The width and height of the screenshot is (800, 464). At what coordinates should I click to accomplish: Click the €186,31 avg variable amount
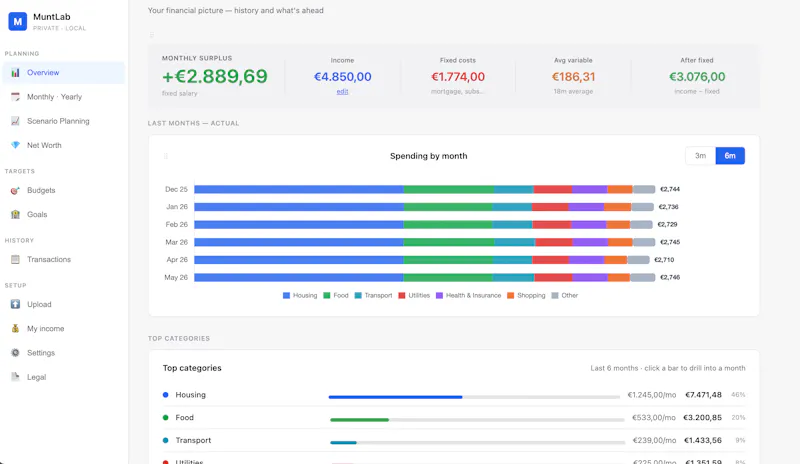tap(573, 77)
